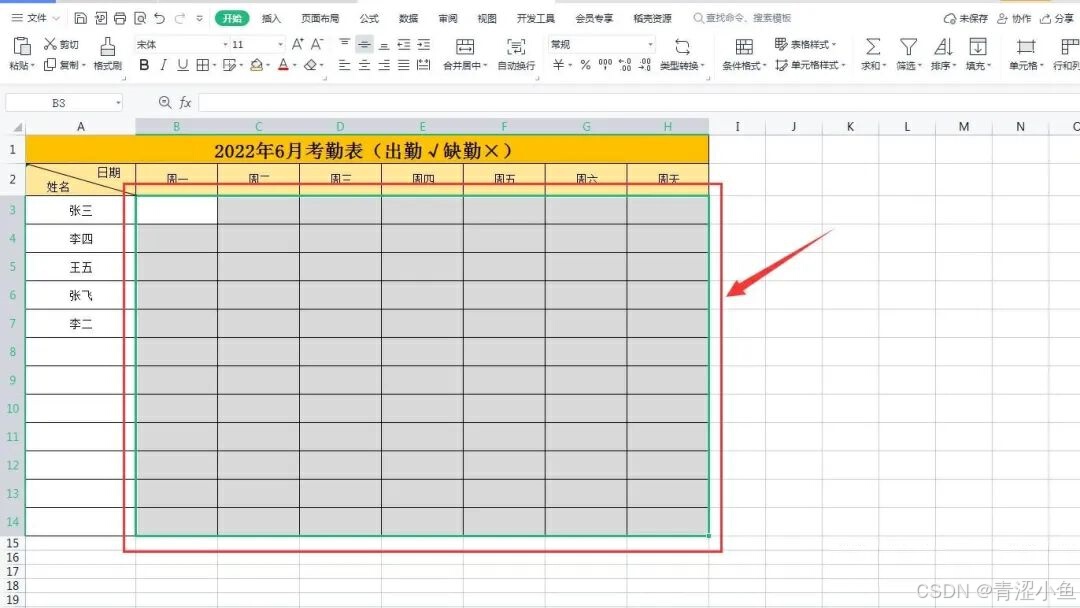Click the paste clipboard icon

[22, 46]
